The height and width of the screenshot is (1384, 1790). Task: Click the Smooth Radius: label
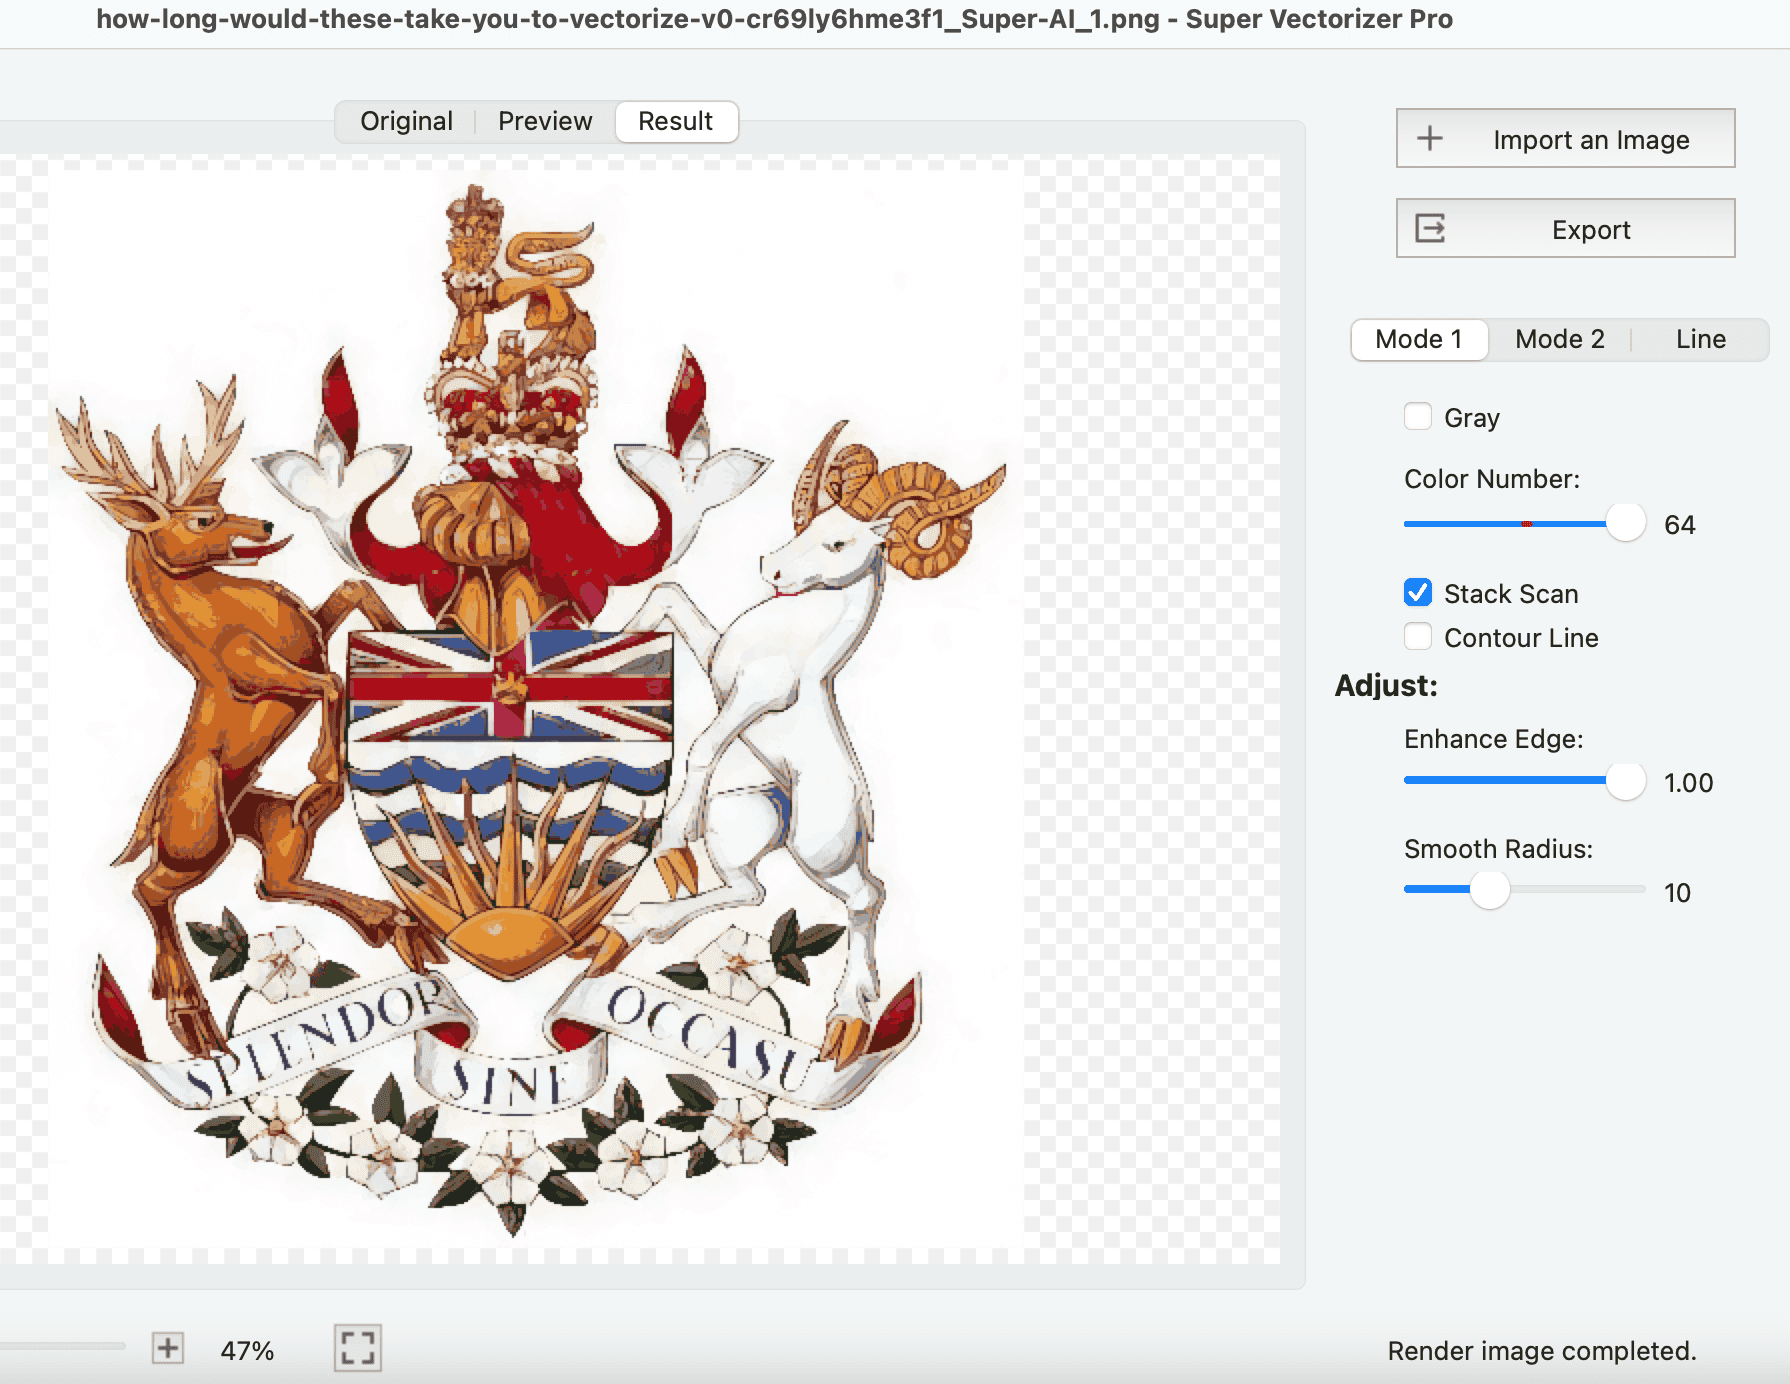tap(1498, 849)
